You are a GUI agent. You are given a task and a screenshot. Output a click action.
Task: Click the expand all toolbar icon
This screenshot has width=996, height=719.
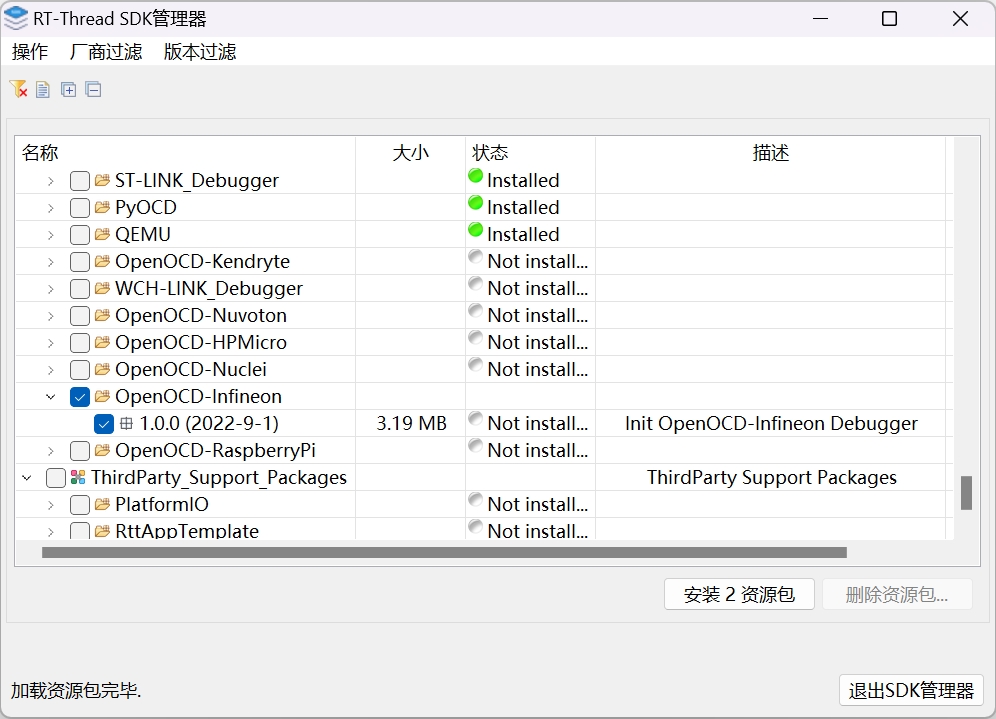(x=69, y=90)
